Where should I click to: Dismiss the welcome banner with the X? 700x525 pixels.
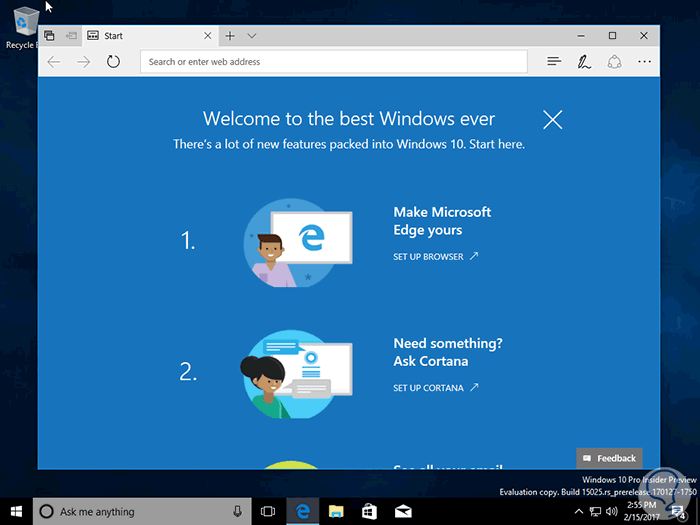[553, 120]
